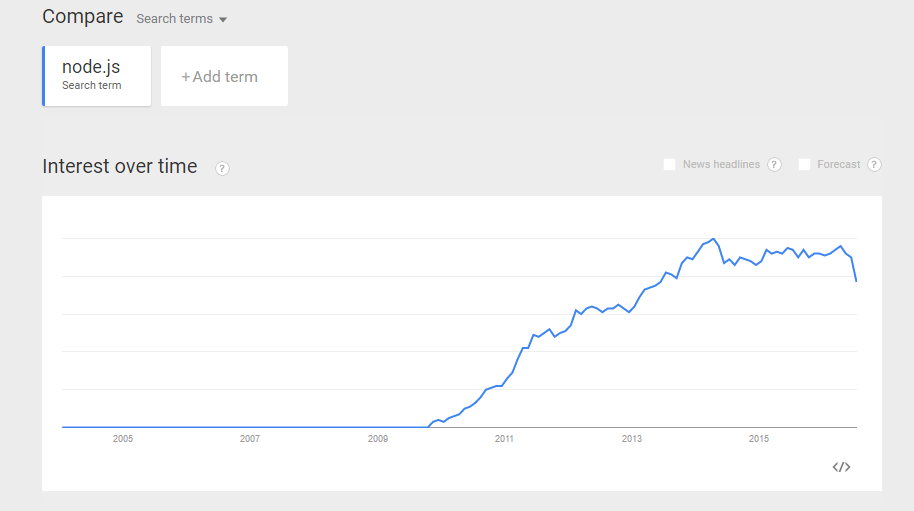Click the Compare heading text
Image resolution: width=914 pixels, height=511 pixels.
click(83, 17)
